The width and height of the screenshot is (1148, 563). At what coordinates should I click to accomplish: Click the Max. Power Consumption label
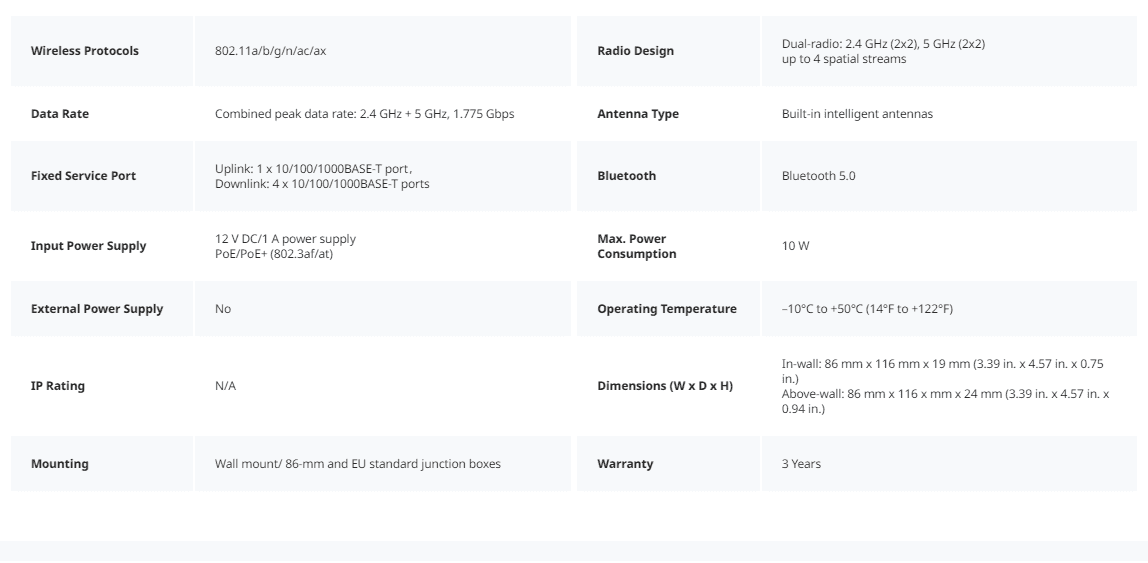click(x=636, y=246)
